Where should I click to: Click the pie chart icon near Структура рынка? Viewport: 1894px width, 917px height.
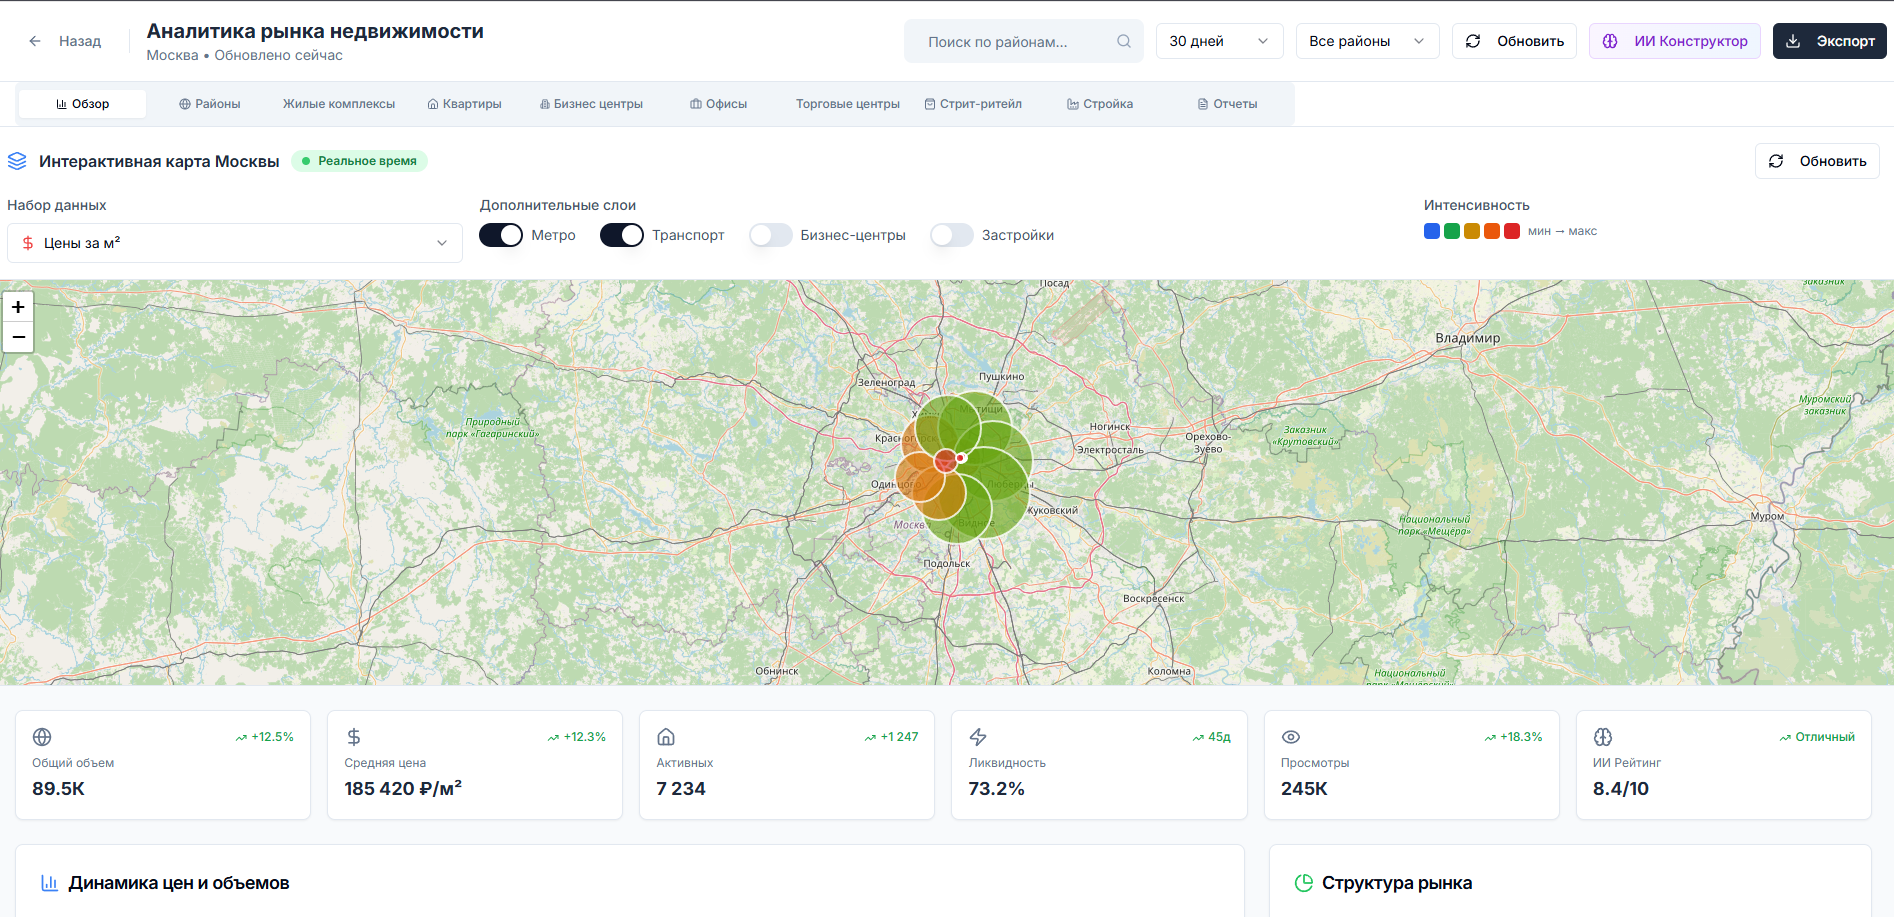tap(1304, 883)
